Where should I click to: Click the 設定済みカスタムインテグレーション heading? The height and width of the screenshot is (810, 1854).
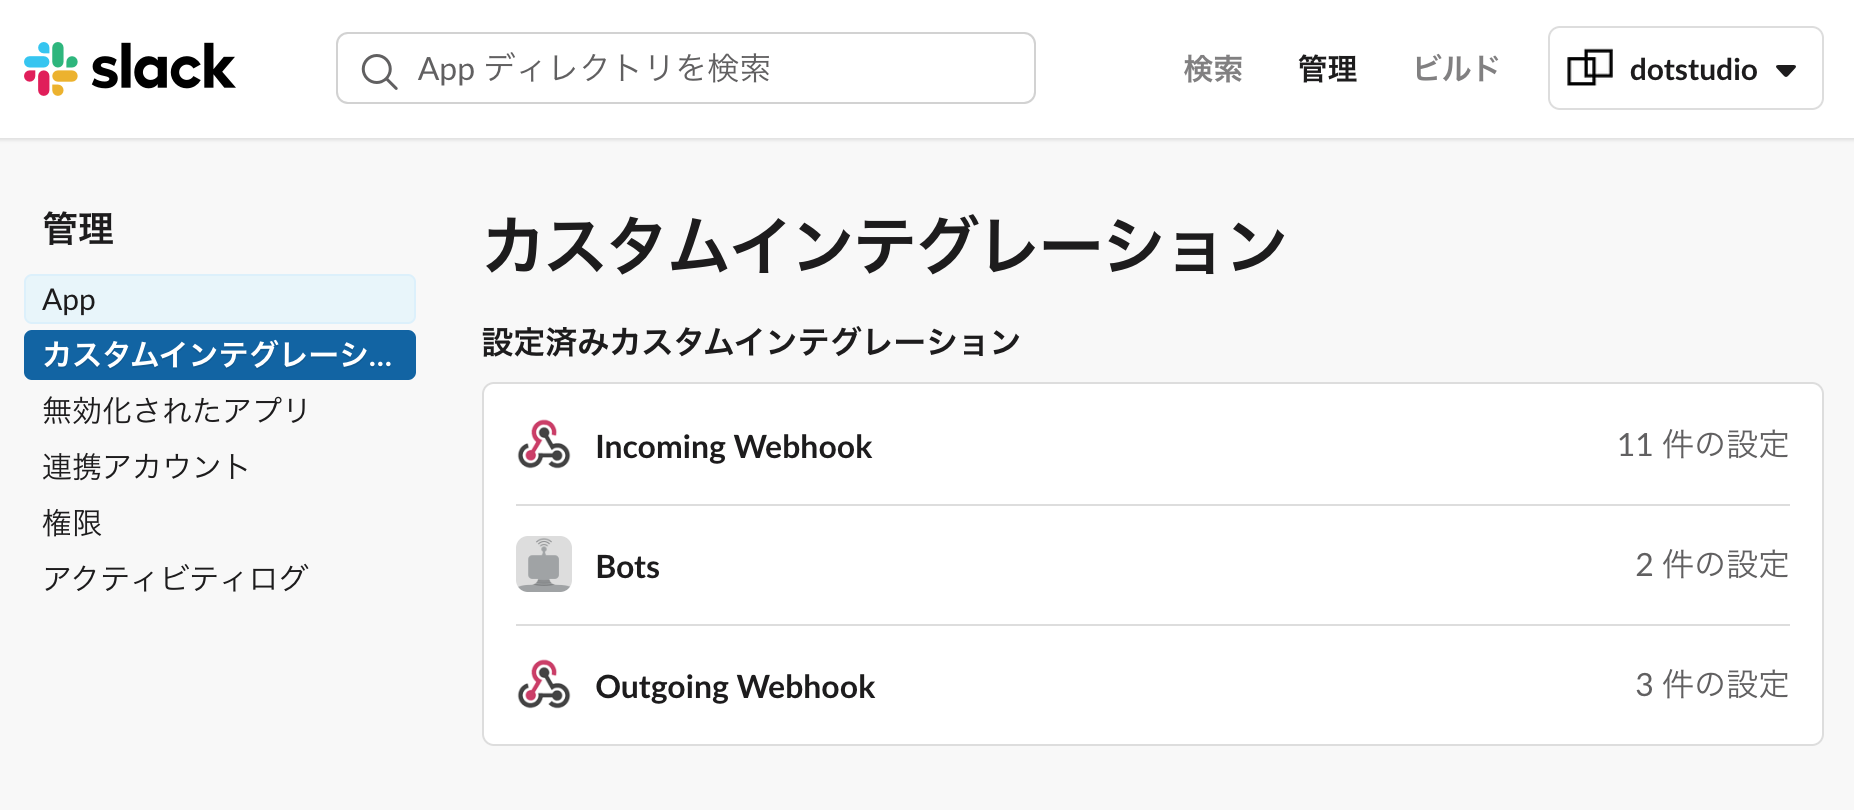(x=751, y=342)
